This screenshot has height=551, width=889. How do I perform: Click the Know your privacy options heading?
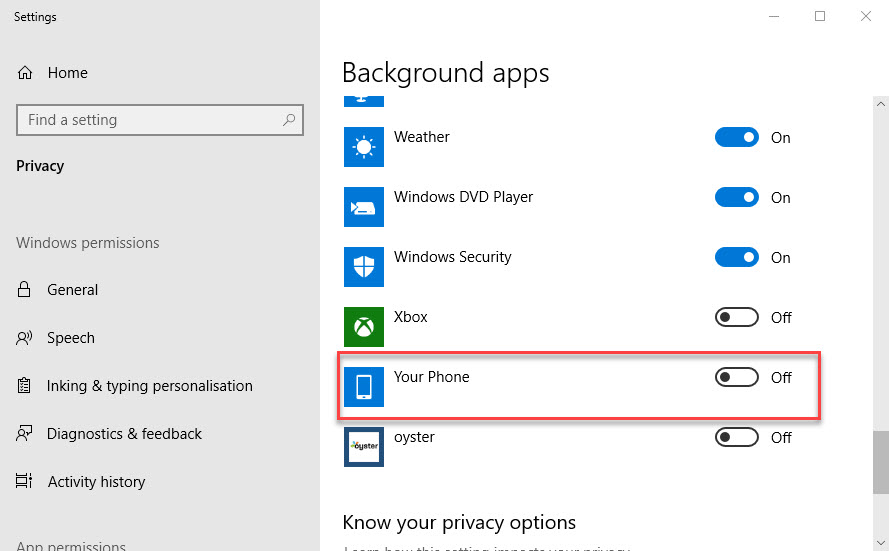pos(459,522)
